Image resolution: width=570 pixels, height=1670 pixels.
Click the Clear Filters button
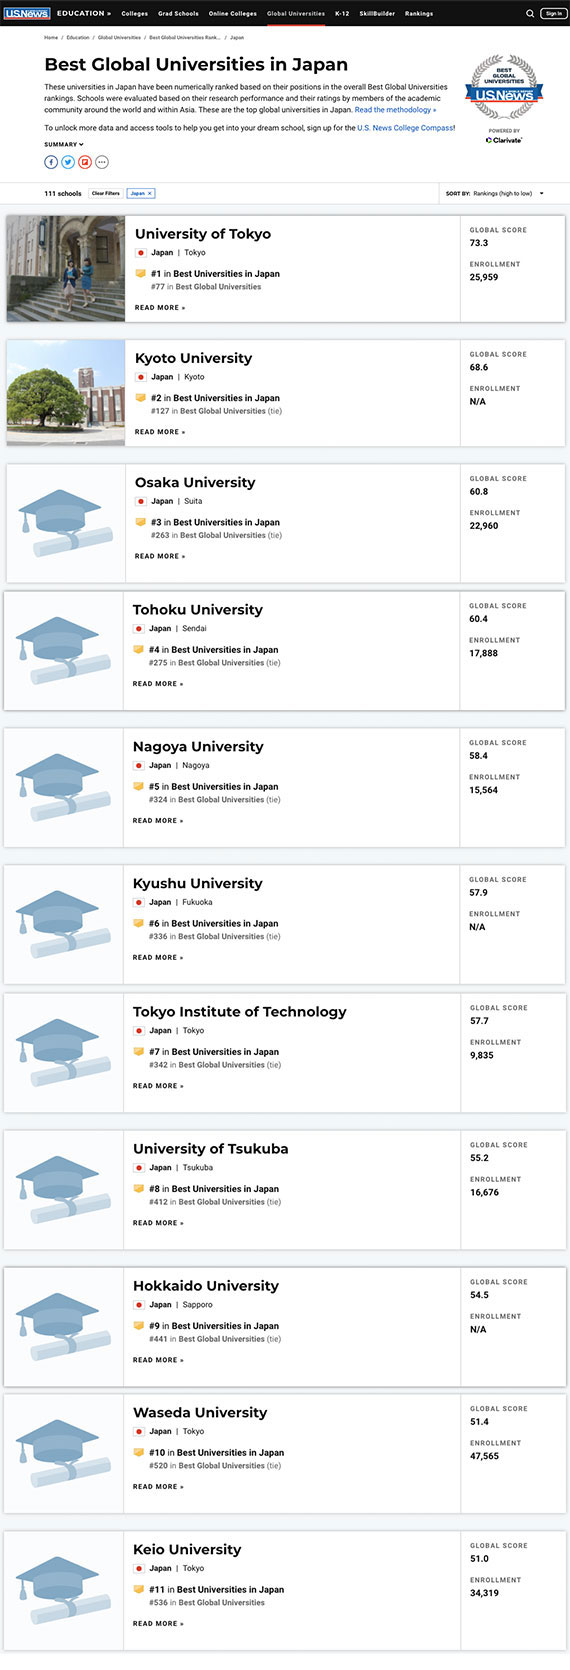click(x=105, y=193)
